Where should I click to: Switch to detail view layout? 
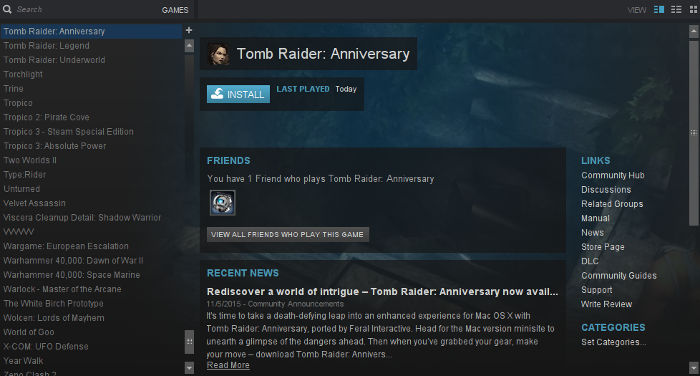659,9
